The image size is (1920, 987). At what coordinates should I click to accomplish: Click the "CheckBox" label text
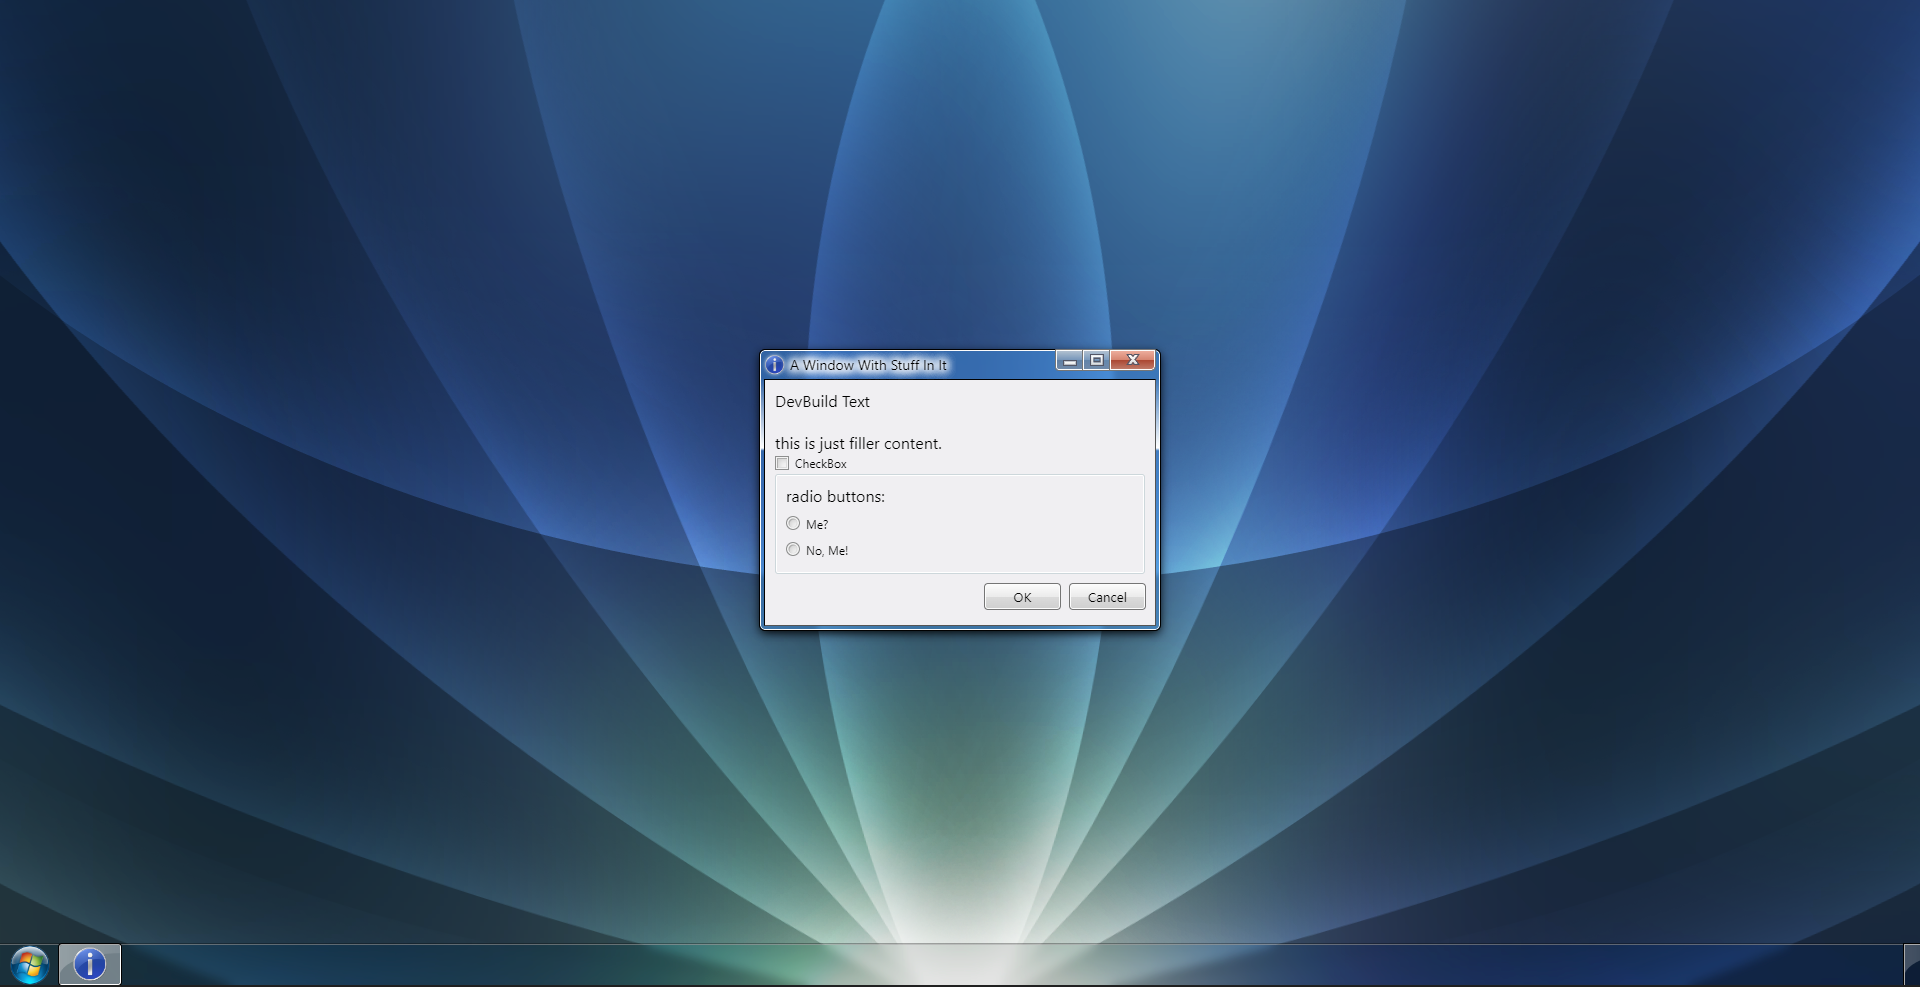(821, 464)
